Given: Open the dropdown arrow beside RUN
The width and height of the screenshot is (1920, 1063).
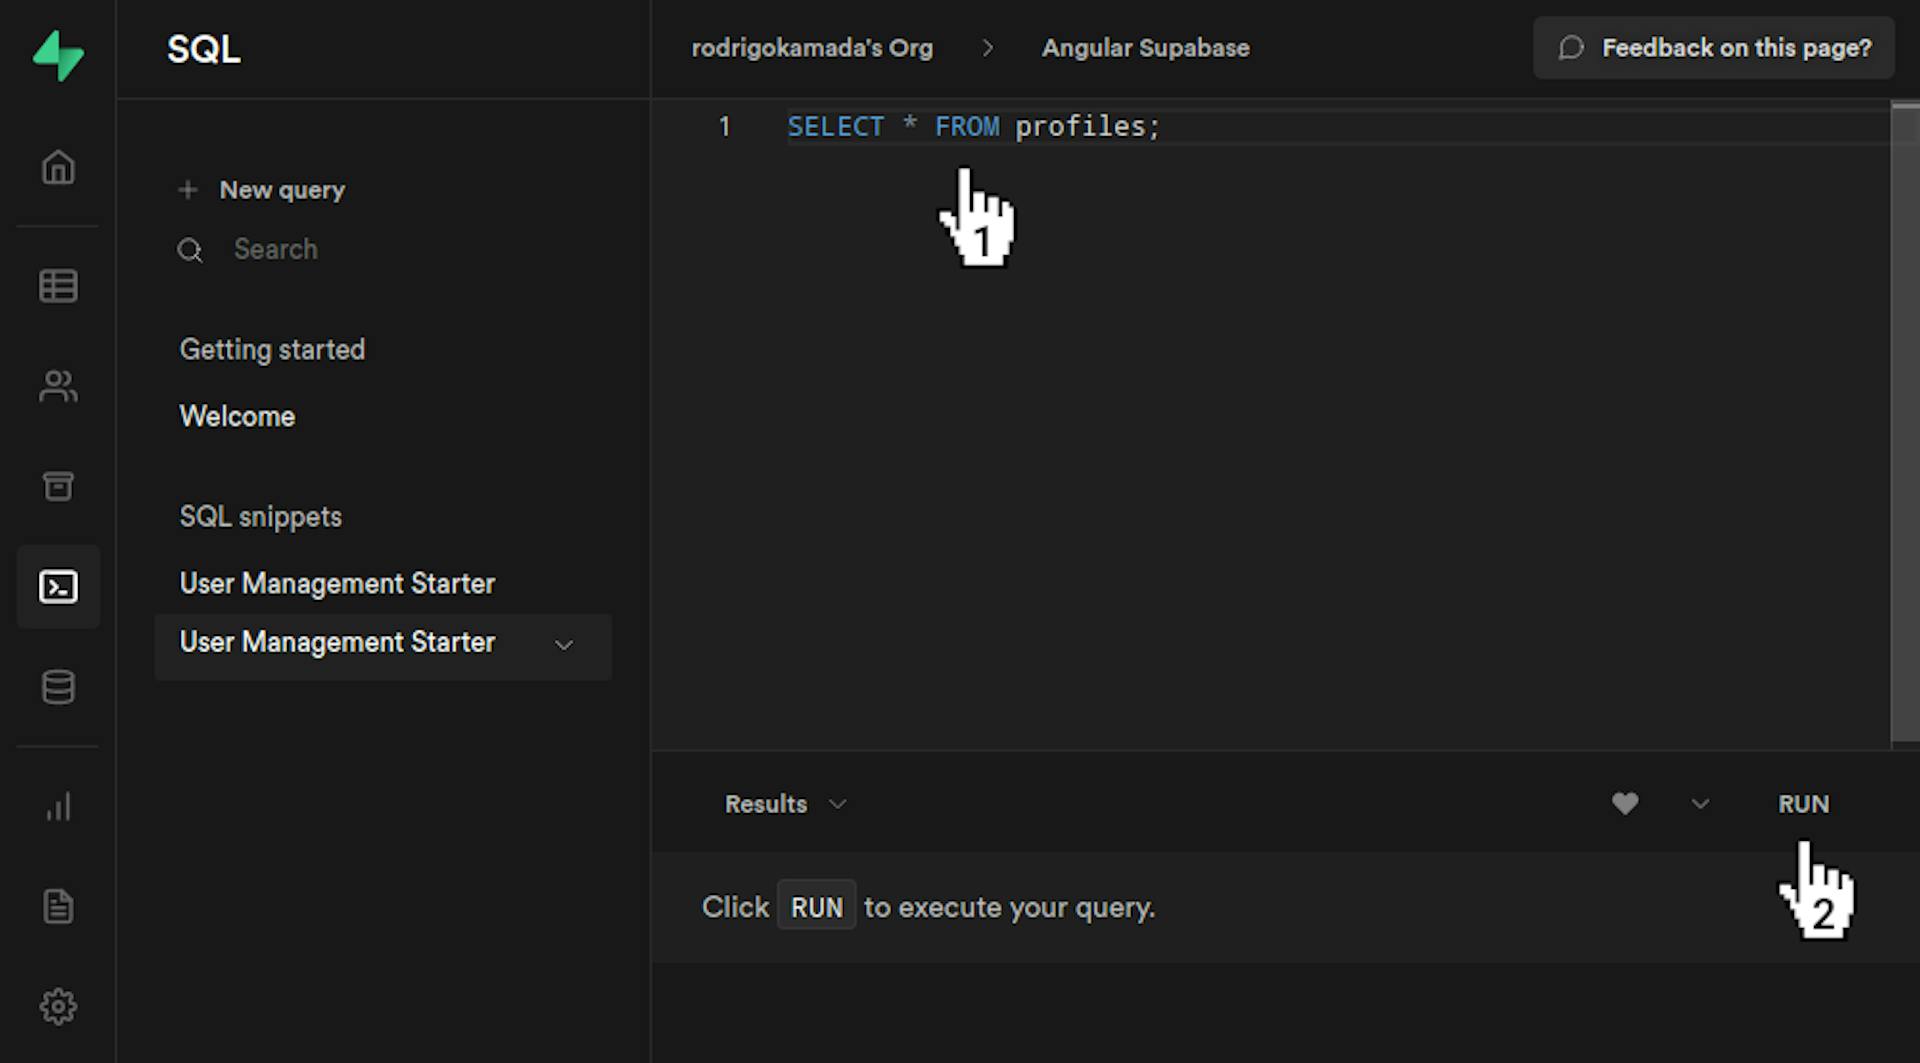Looking at the screenshot, I should click(x=1700, y=804).
